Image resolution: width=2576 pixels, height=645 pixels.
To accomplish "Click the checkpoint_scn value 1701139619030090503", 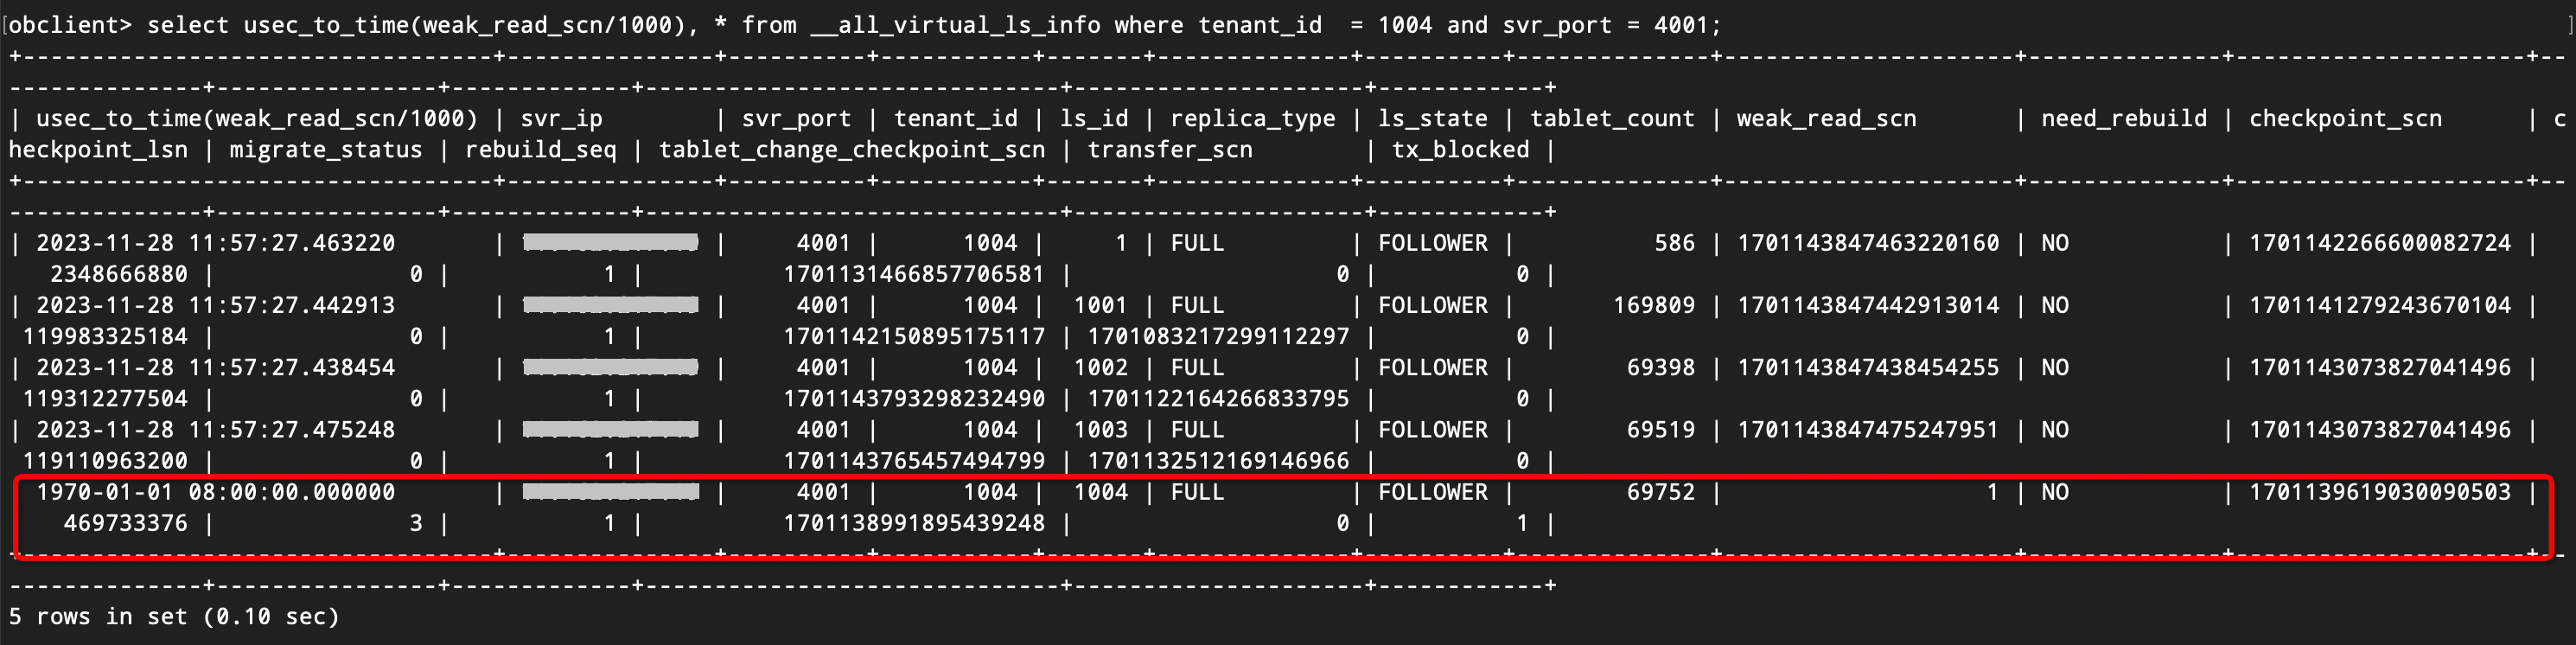I will [x=2380, y=492].
